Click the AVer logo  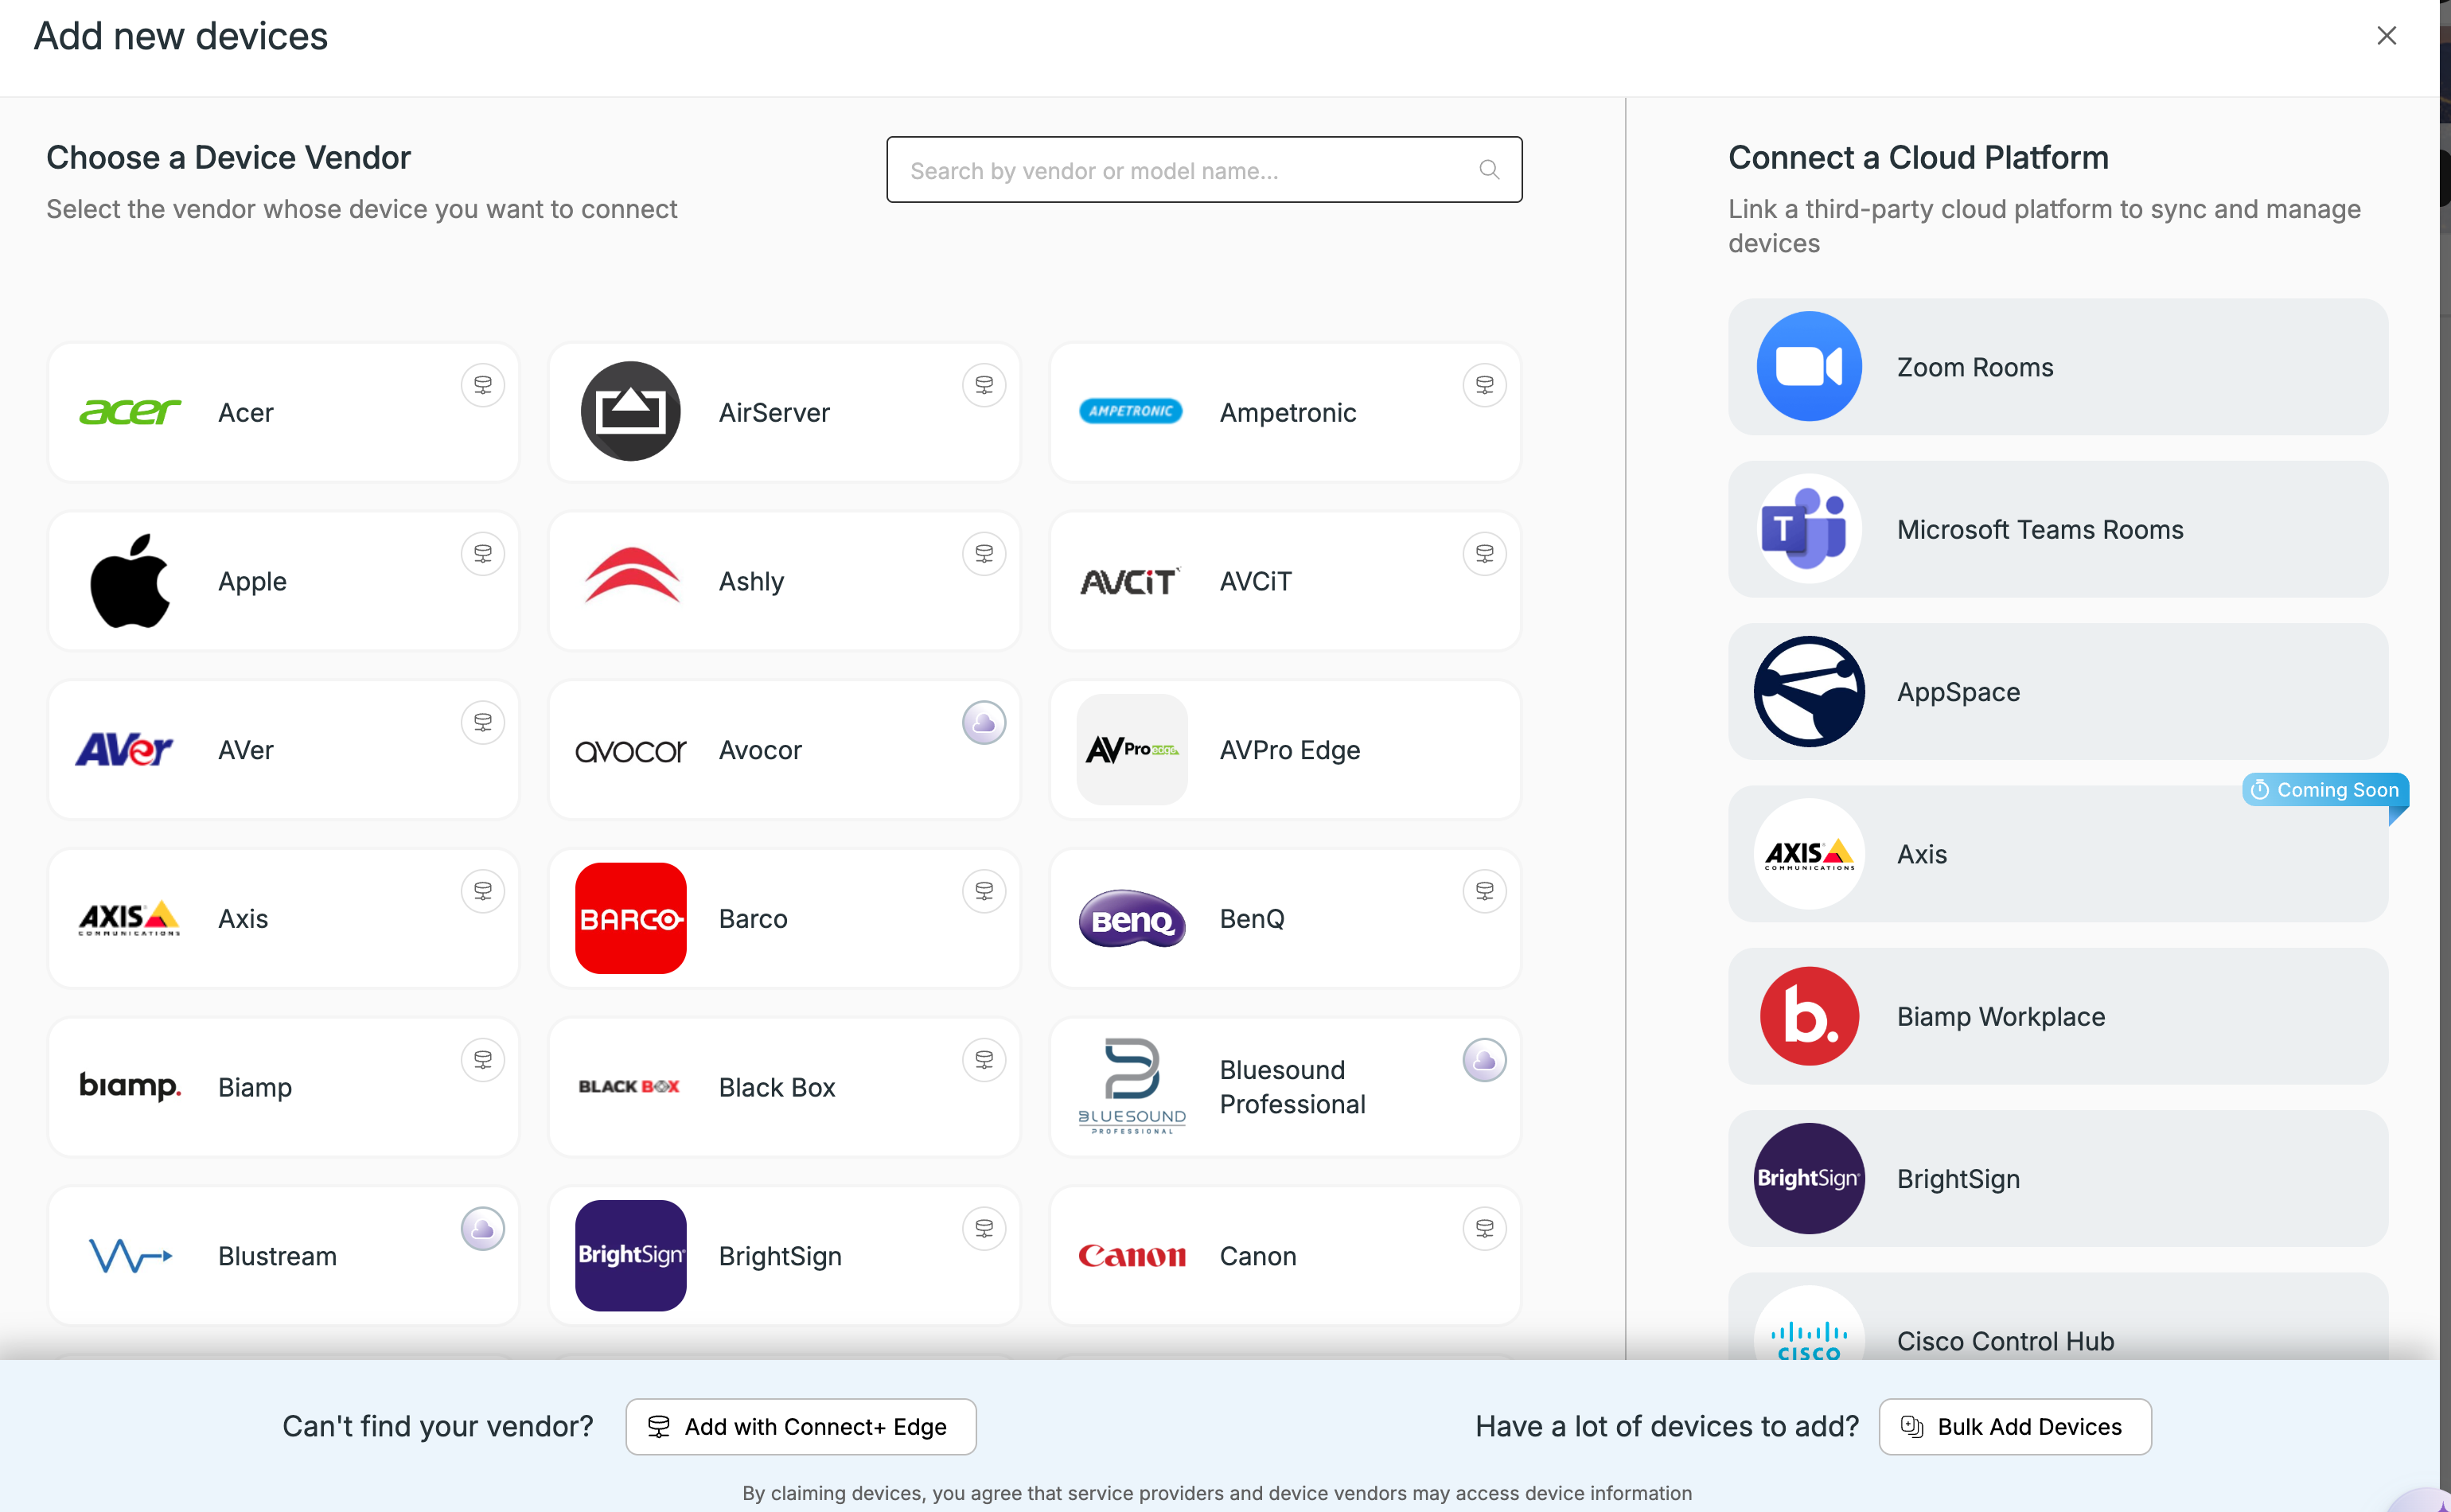(x=125, y=750)
